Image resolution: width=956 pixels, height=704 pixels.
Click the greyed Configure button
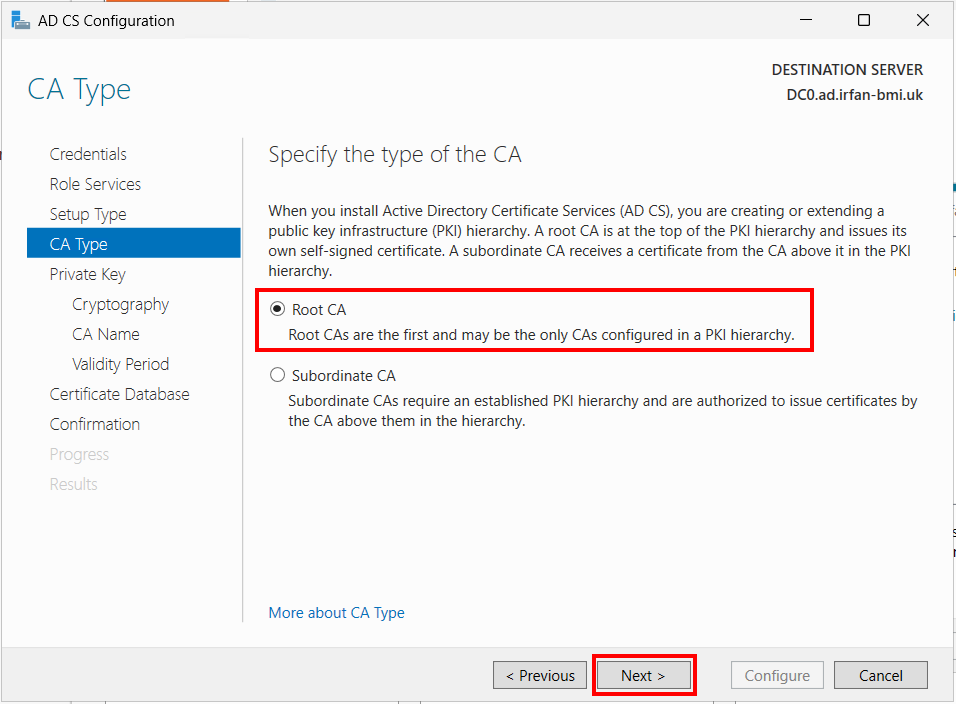[x=777, y=675]
